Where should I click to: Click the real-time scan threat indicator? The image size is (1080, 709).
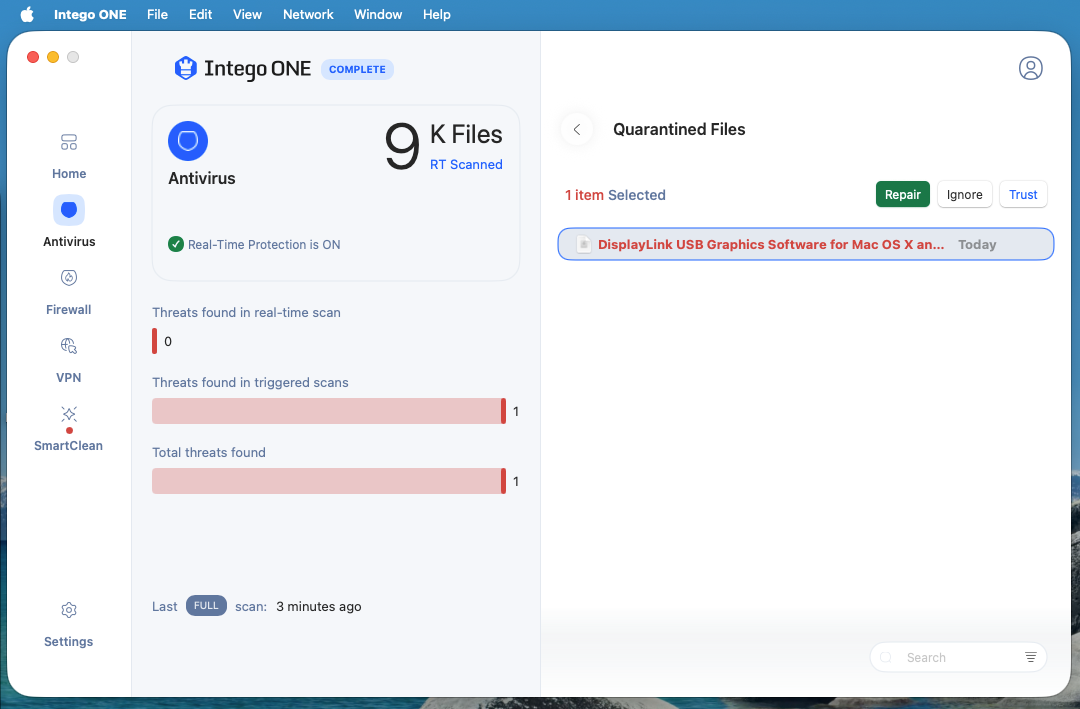pos(154,341)
